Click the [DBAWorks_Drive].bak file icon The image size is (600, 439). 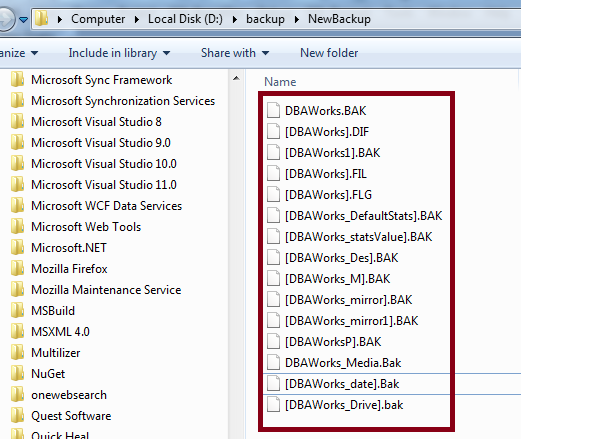coord(273,405)
